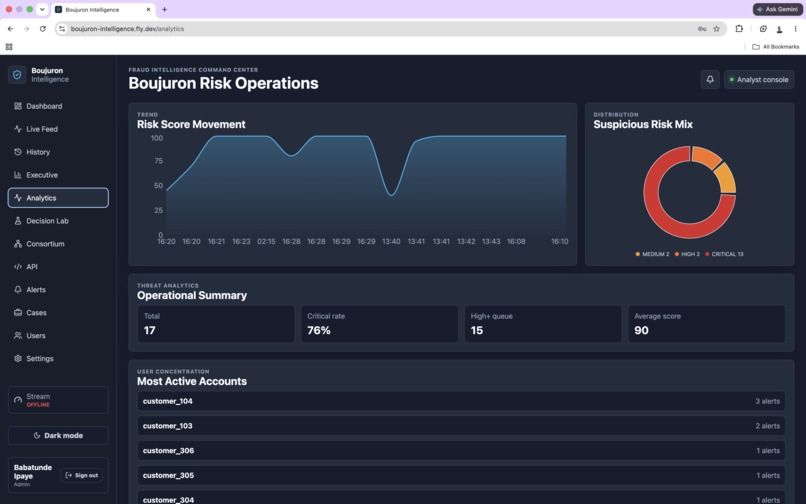Click the Critical rate 76% card

[x=379, y=324]
